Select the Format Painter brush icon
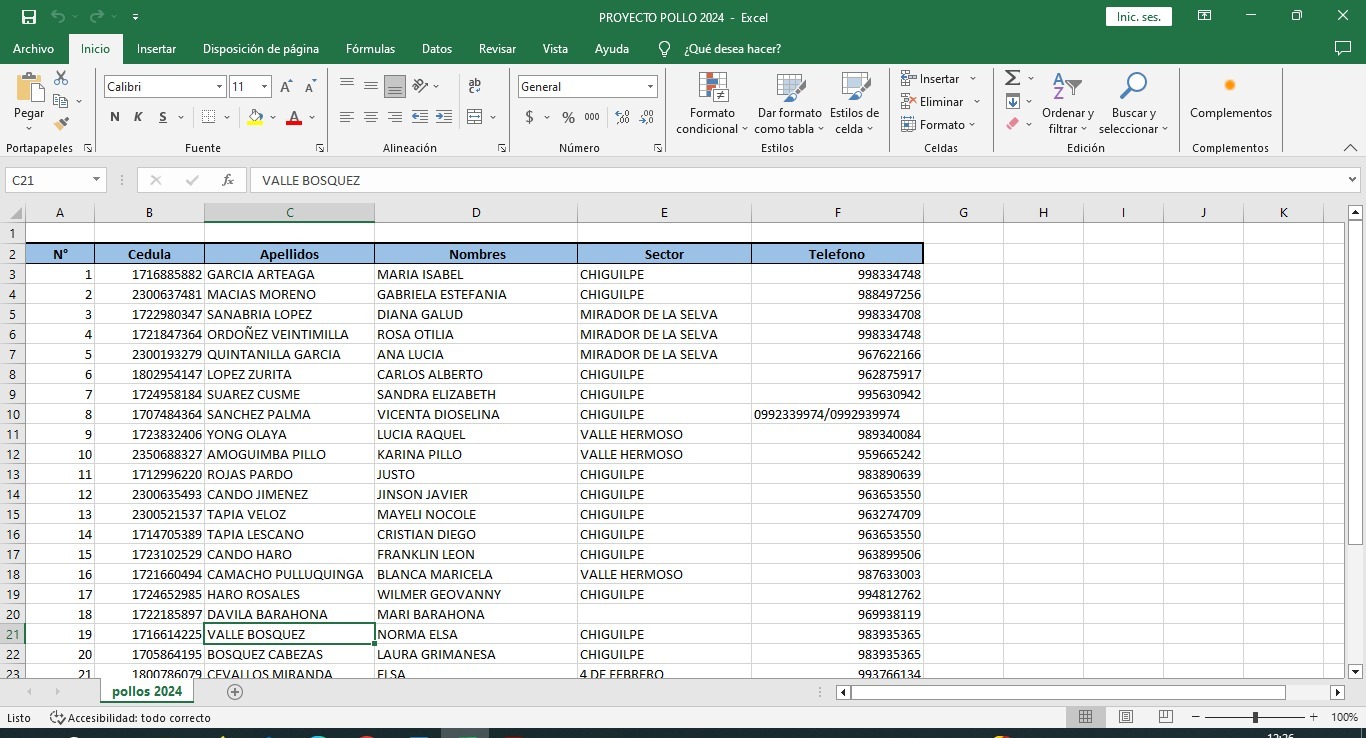 tap(61, 124)
